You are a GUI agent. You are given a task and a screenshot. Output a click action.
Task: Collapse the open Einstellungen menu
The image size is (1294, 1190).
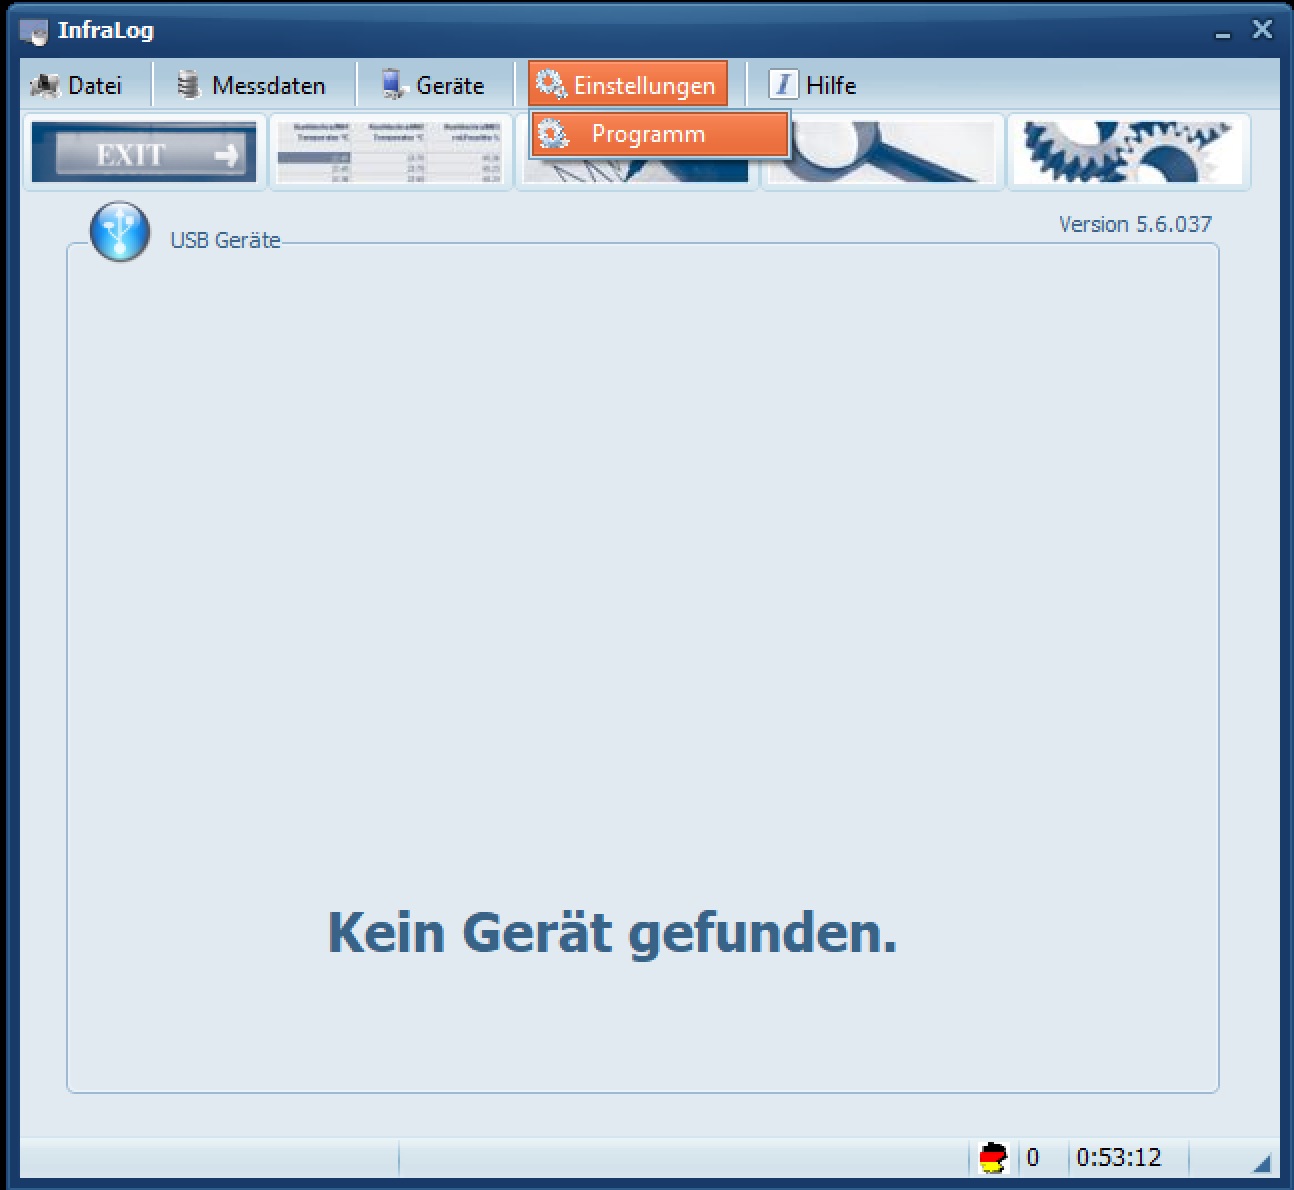pyautogui.click(x=628, y=86)
